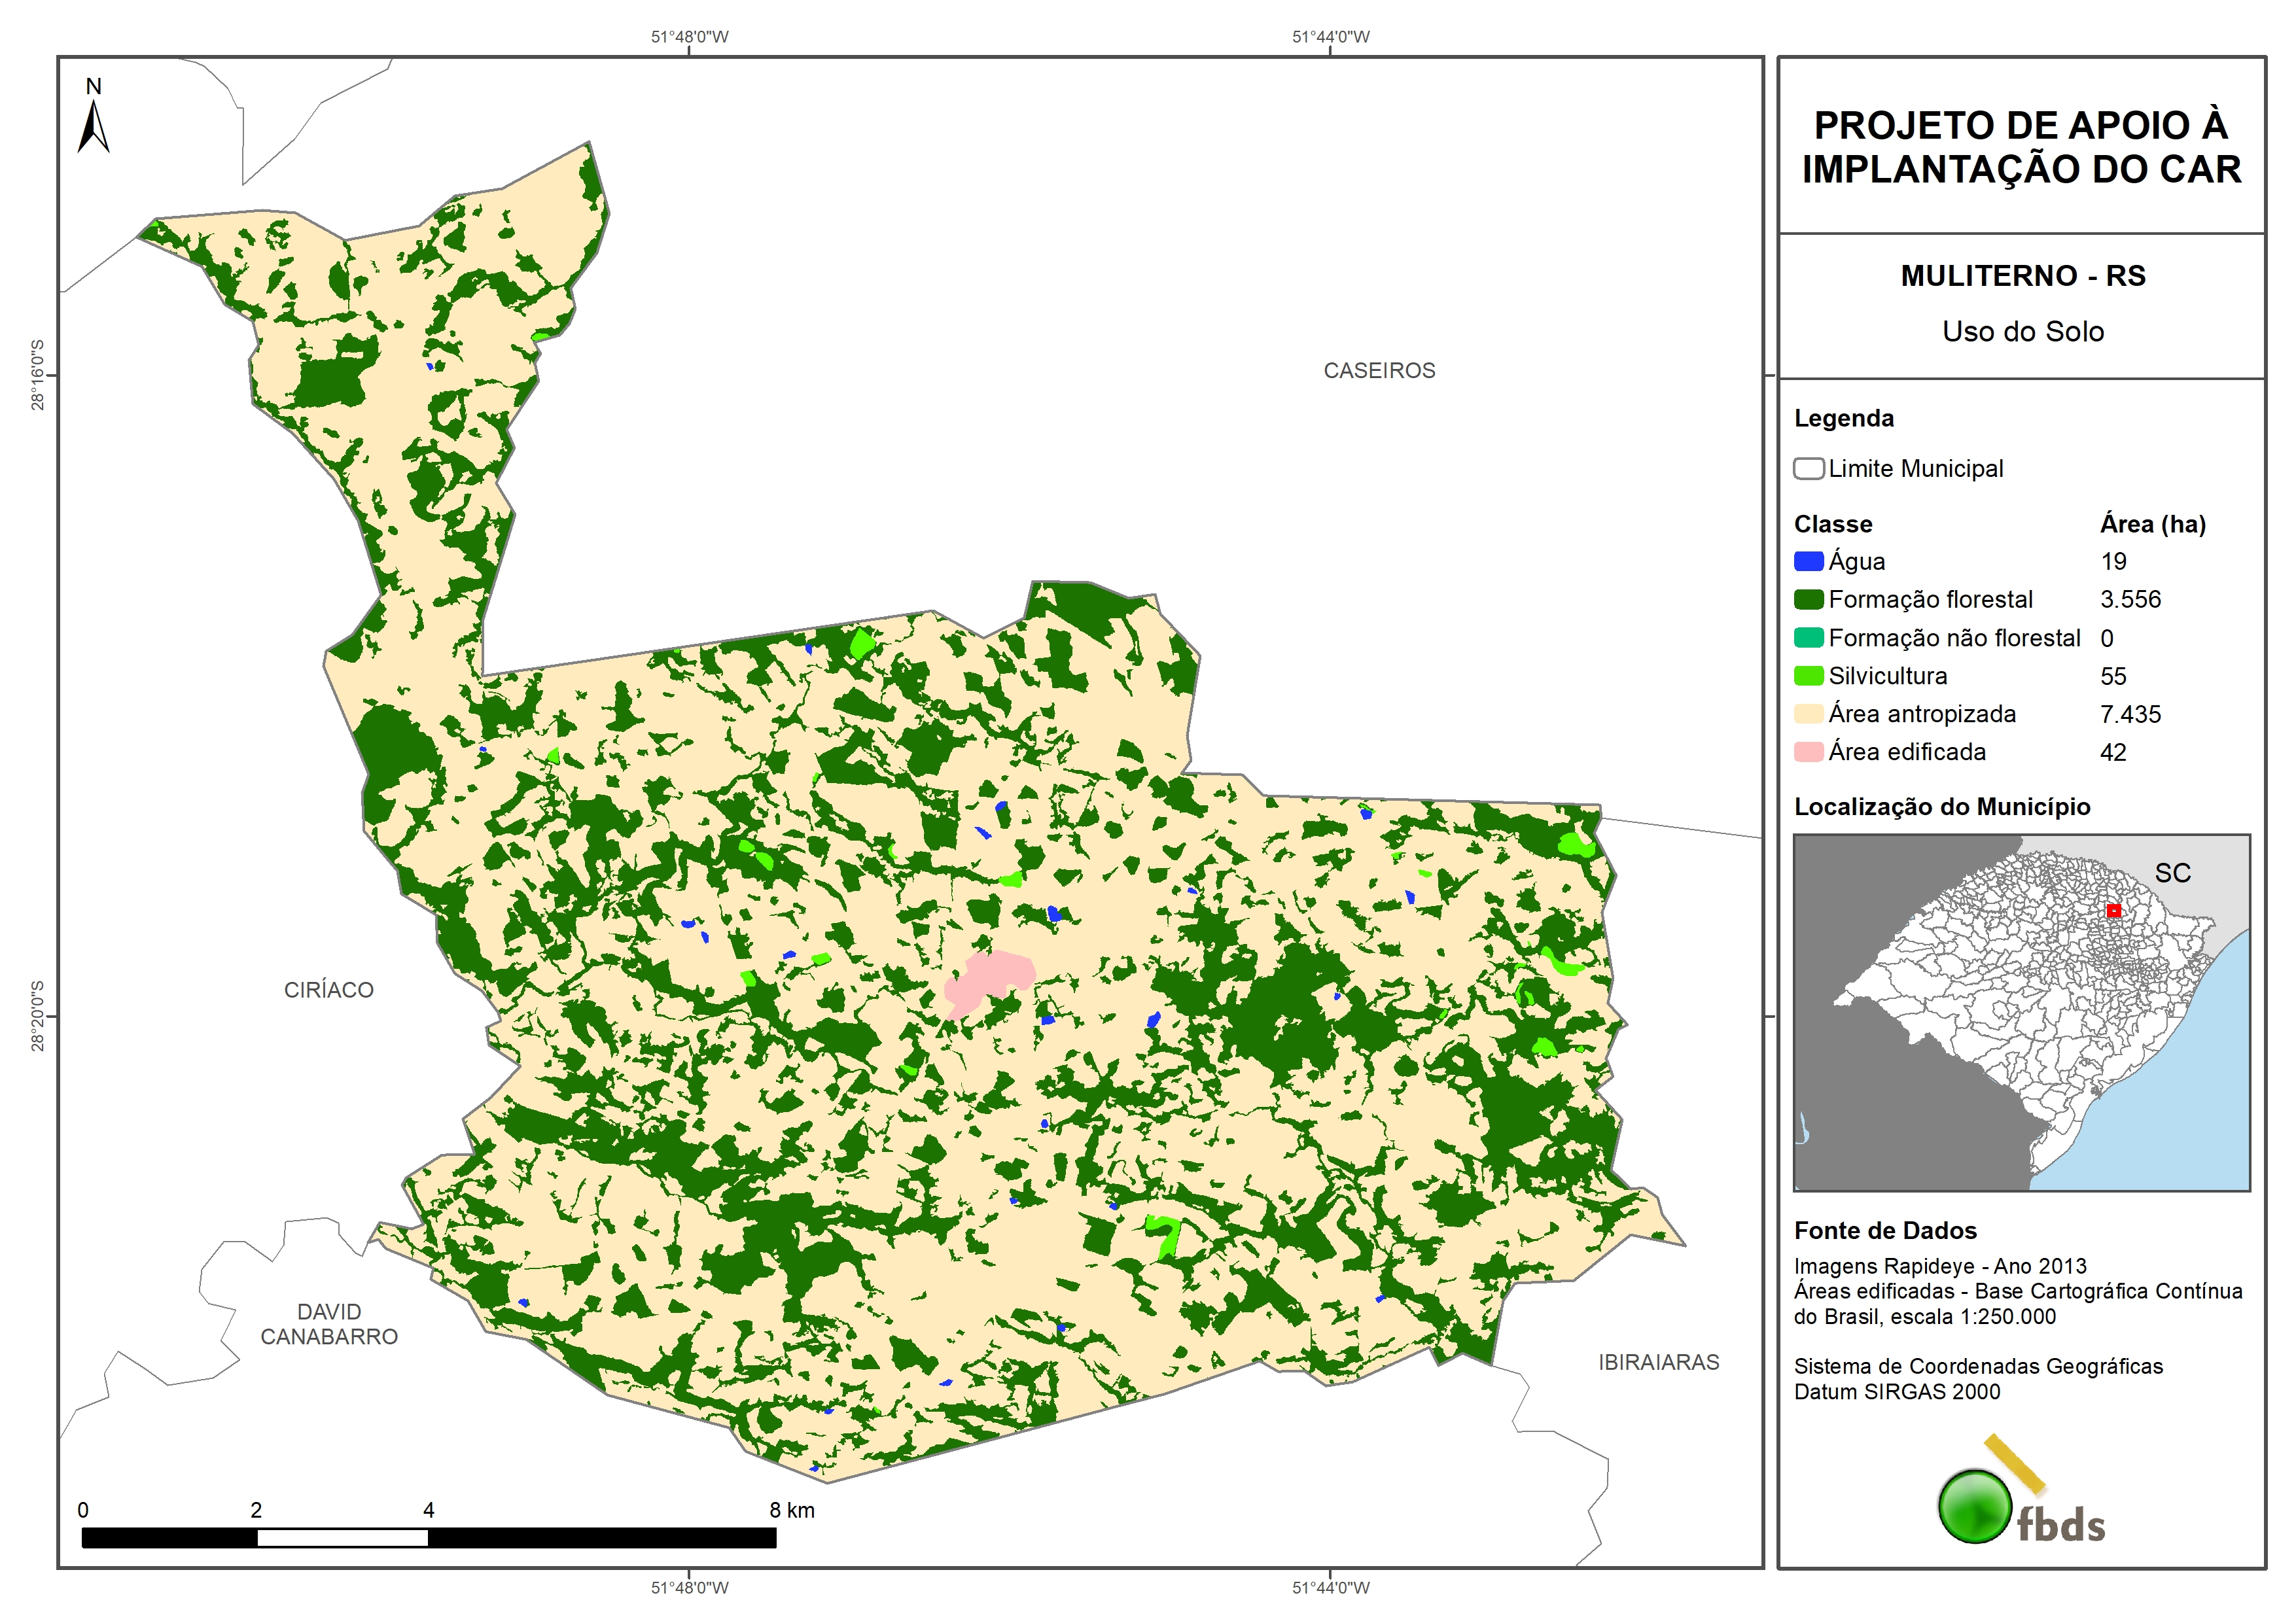This screenshot has height=1623, width=2296.
Task: Click the Formação florestal dark green swatch
Action: [x=1808, y=599]
